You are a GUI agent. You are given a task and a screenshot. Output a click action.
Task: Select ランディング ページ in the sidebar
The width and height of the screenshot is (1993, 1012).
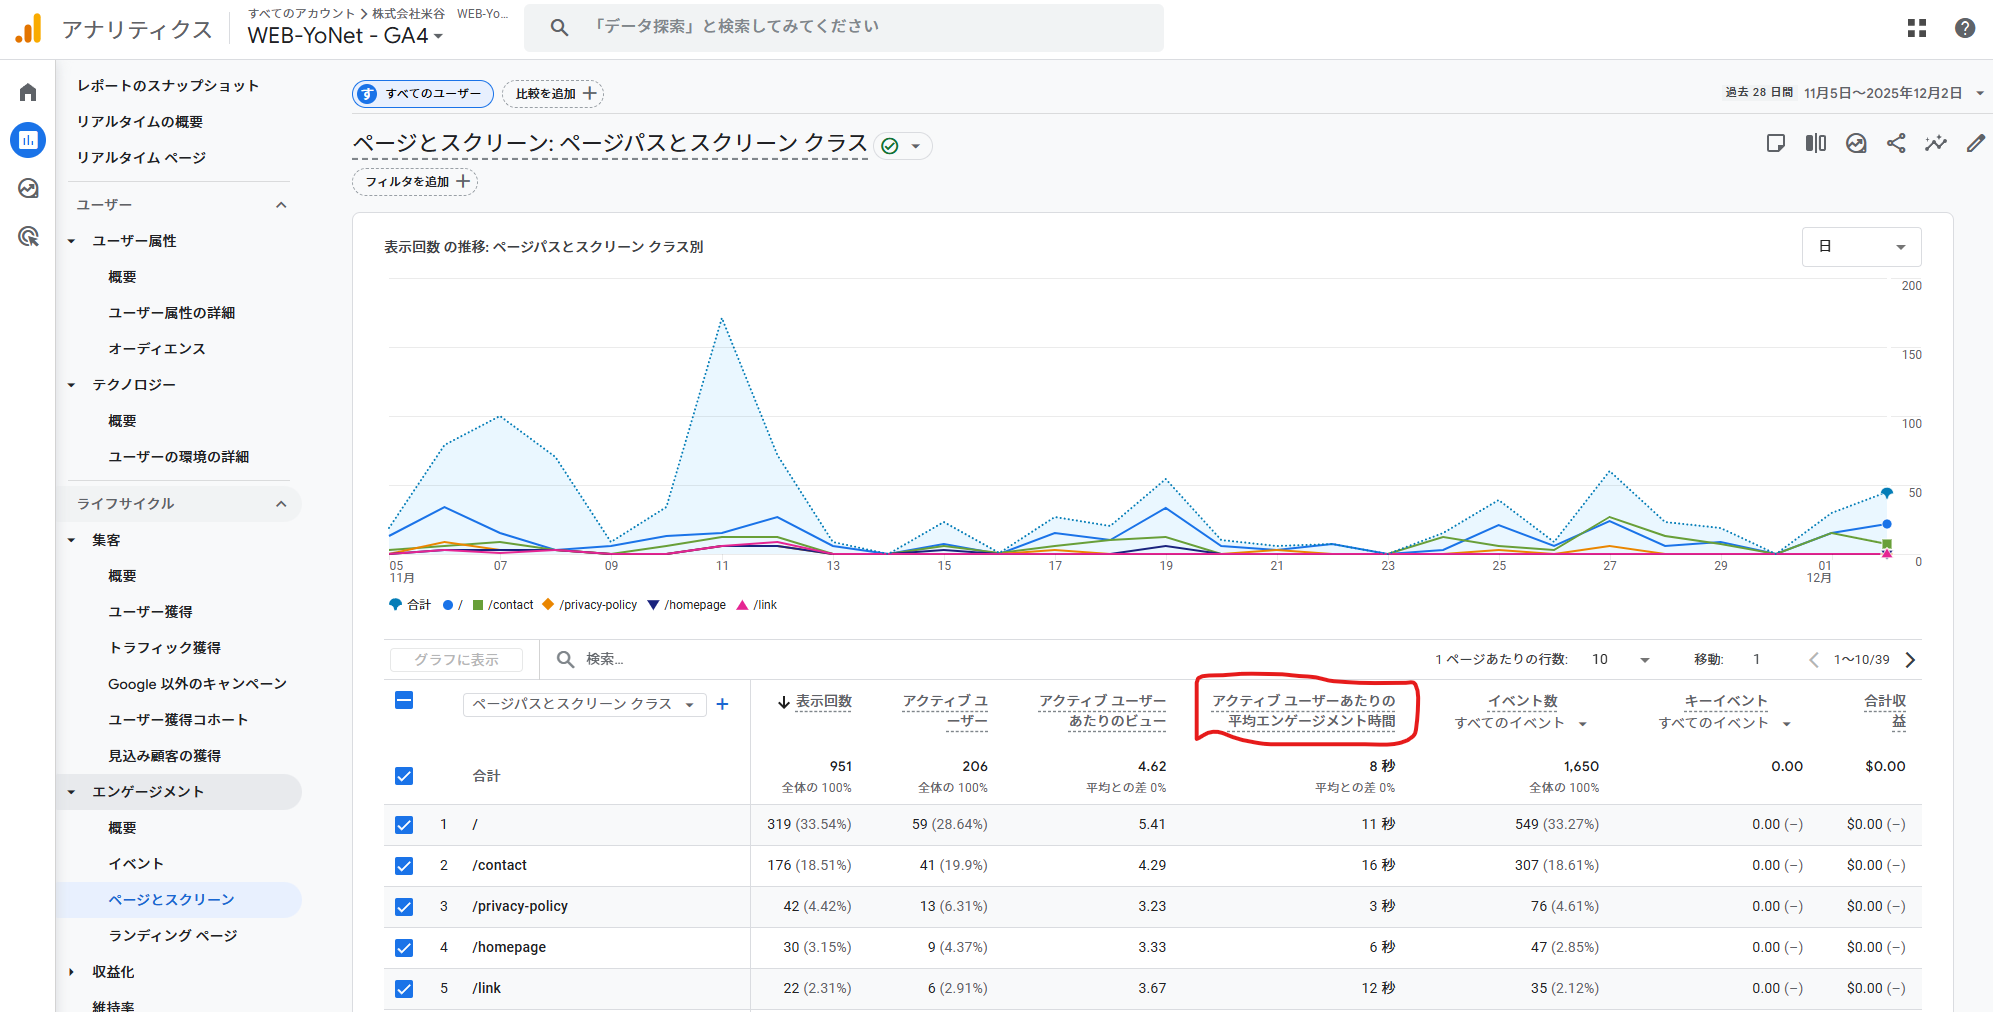pyautogui.click(x=172, y=936)
